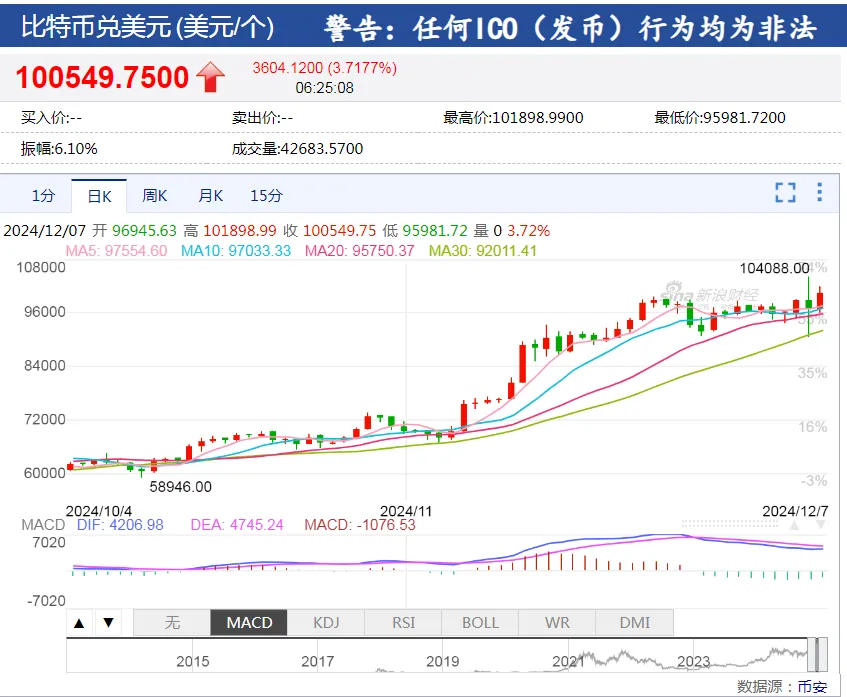Switch to the 周K weekly chart
Screen dimensions: 847x697
155,195
